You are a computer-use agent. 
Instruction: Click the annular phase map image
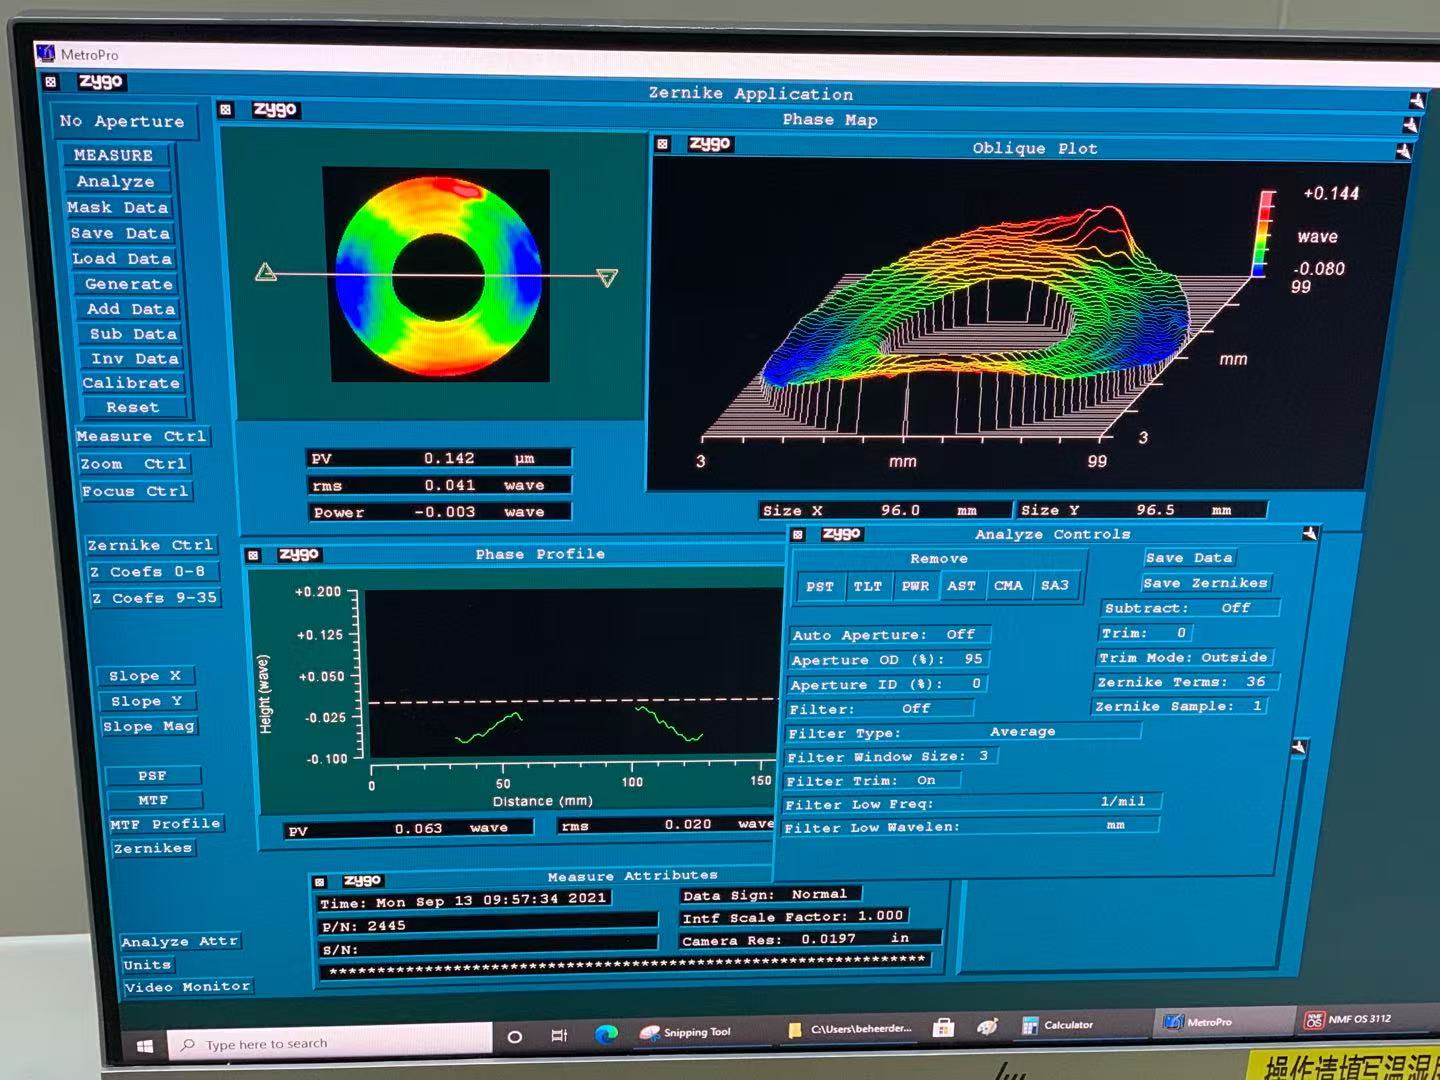coord(439,277)
